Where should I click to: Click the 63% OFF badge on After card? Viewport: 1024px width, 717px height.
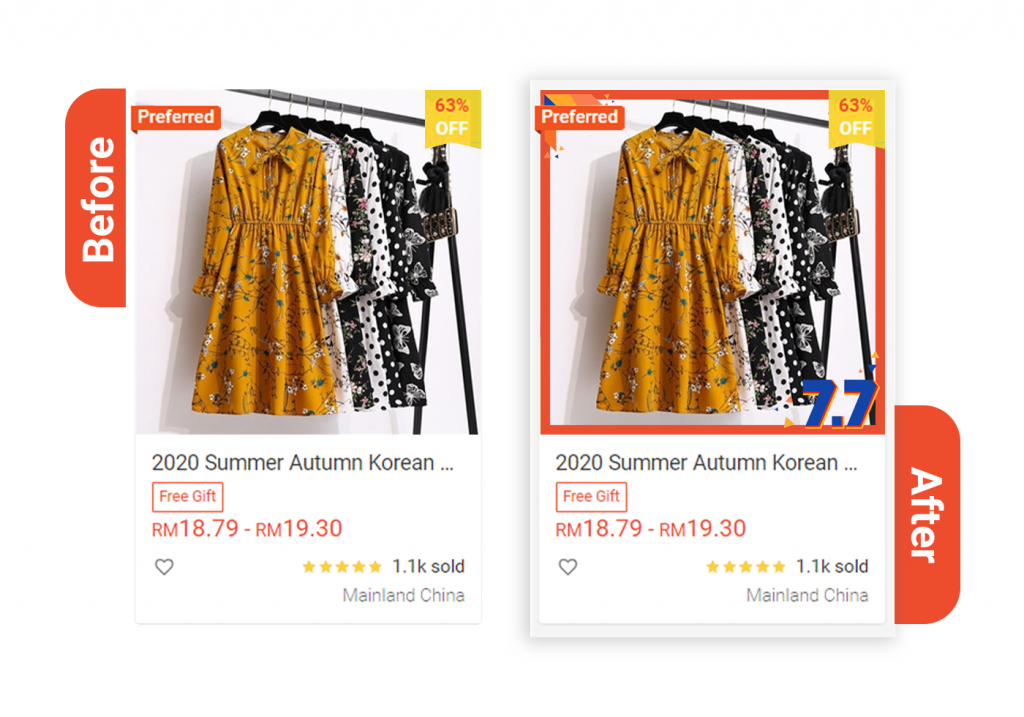856,118
